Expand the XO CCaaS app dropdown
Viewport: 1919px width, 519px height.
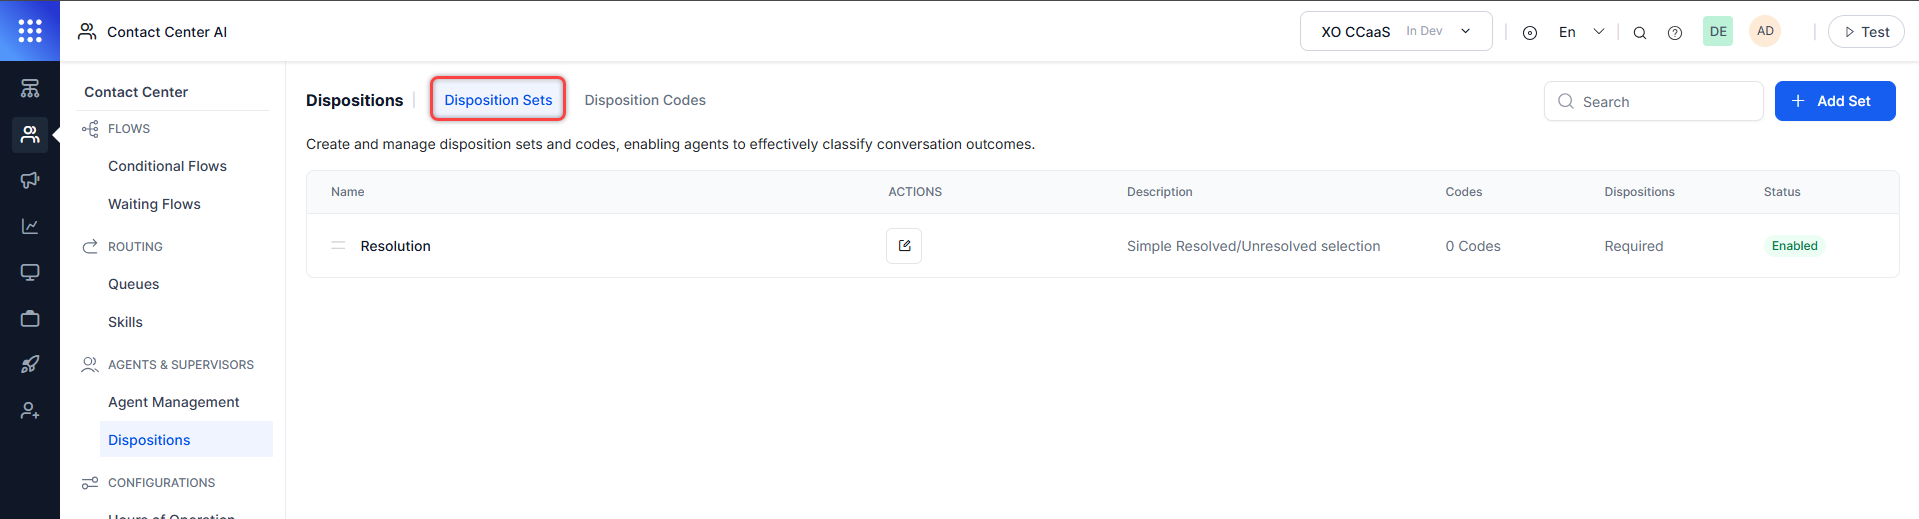1395,31
